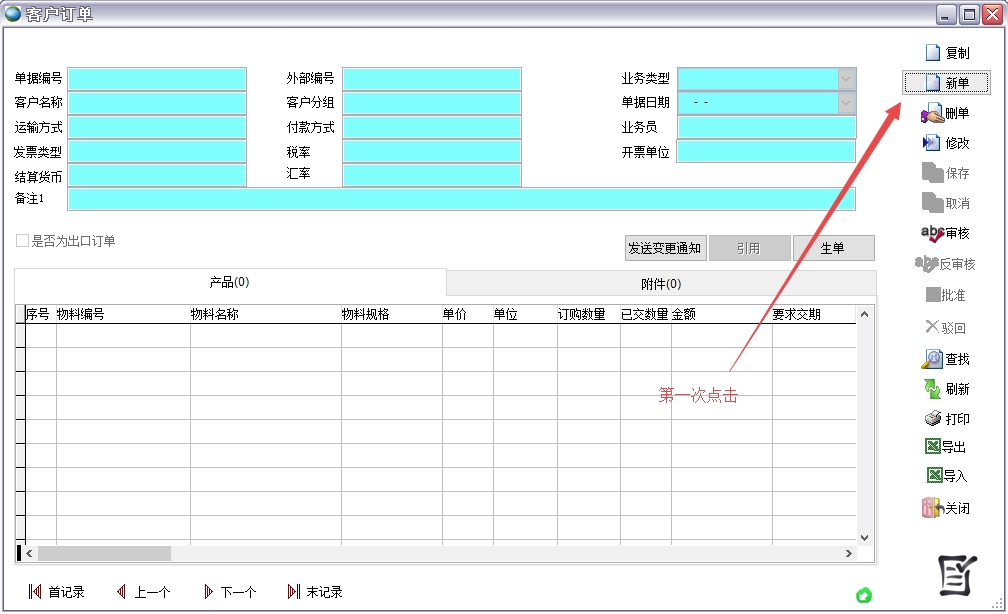1008x614 pixels.
Task: Print the order via 打印
Action: click(945, 419)
